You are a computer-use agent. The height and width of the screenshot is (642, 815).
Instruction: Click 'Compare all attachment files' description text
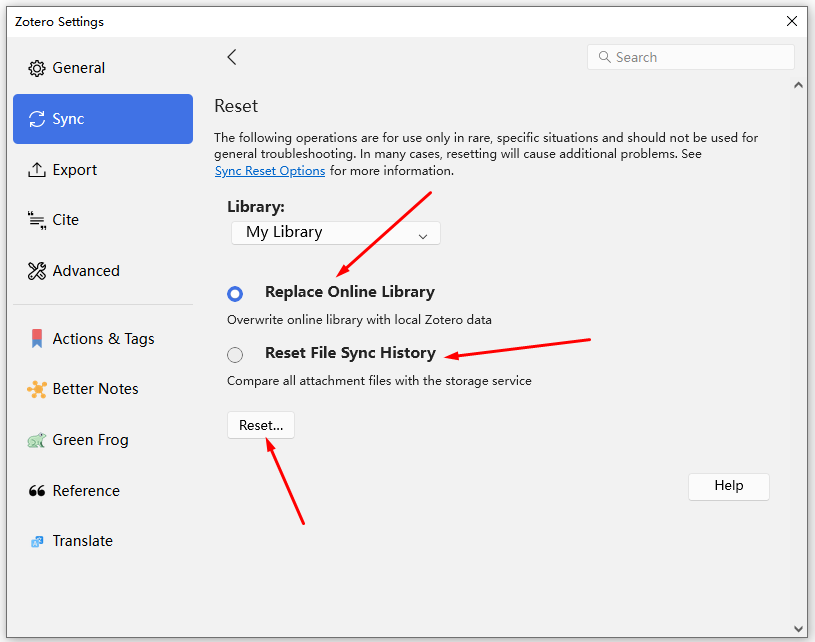(x=379, y=381)
